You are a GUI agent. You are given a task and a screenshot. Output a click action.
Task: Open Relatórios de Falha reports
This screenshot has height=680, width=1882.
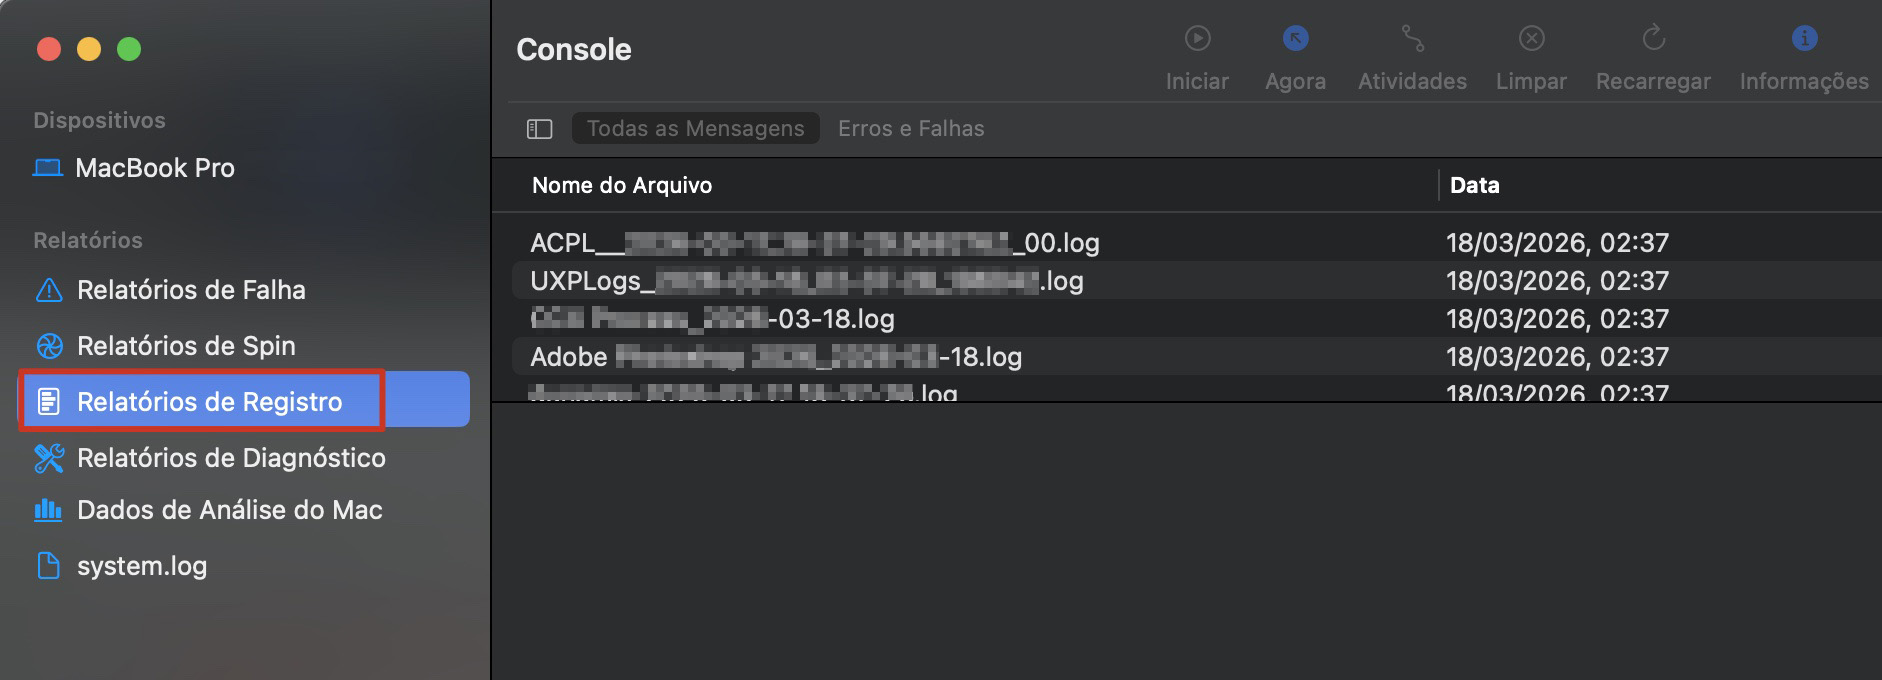coord(192,290)
